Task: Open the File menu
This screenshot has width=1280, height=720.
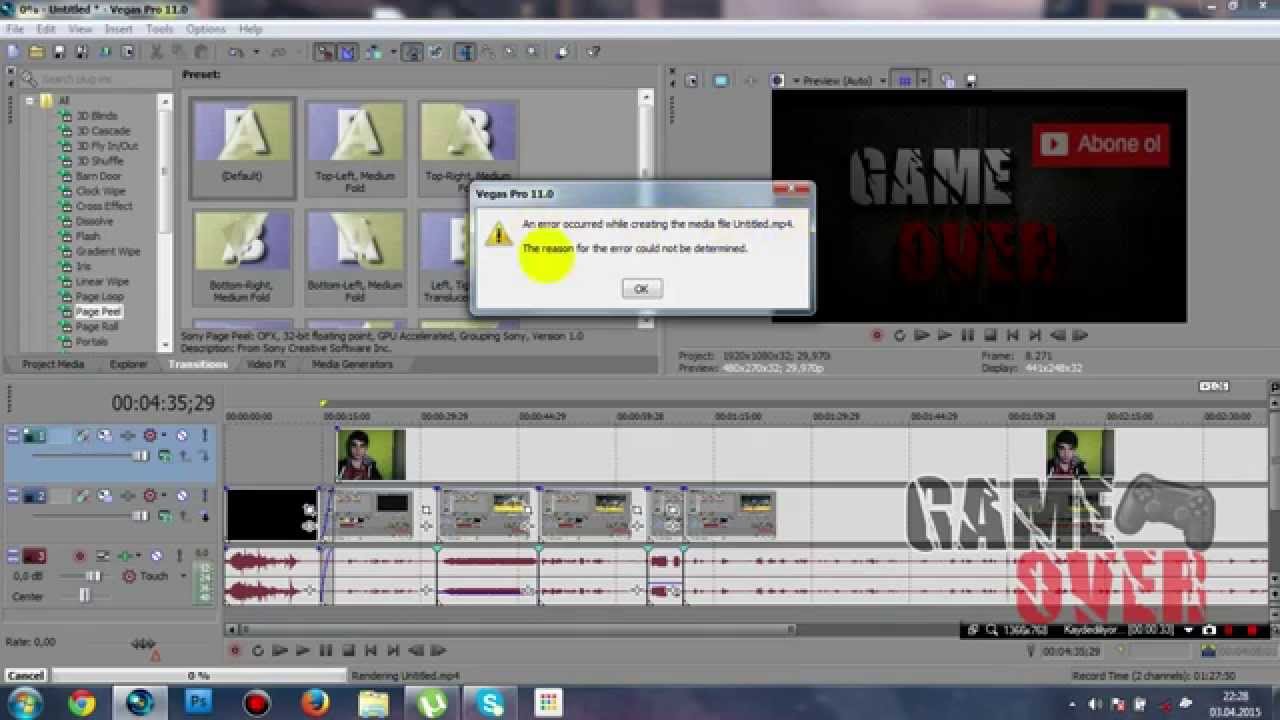Action: click(x=14, y=29)
